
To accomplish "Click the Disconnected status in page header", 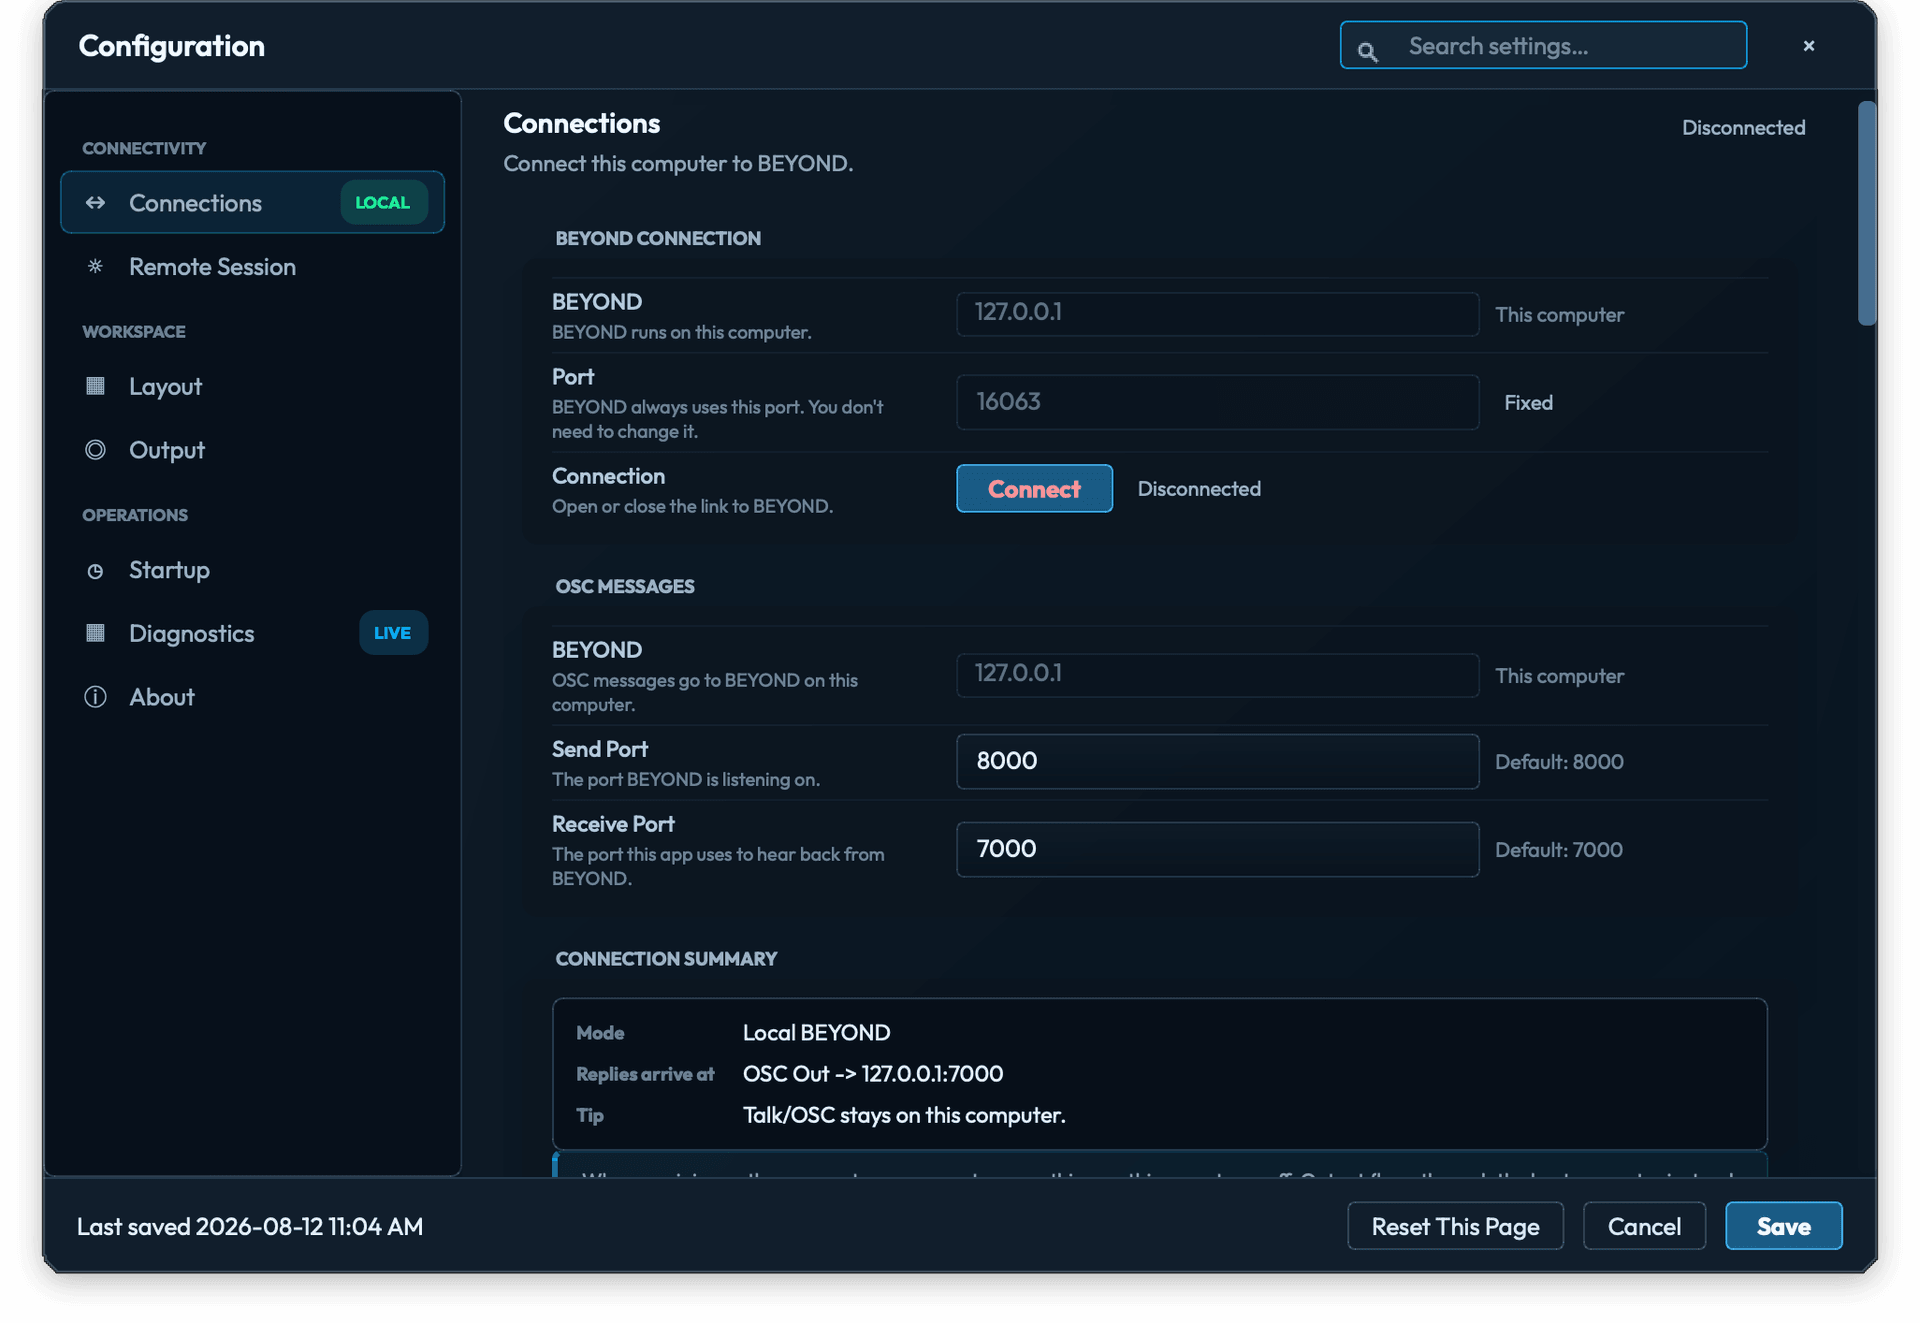I will coord(1743,128).
